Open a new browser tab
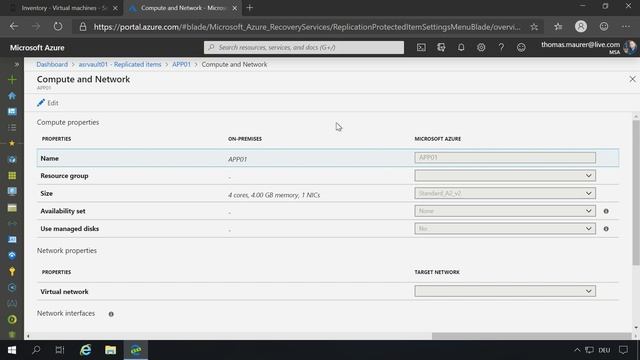The width and height of the screenshot is (640, 360). point(250,8)
